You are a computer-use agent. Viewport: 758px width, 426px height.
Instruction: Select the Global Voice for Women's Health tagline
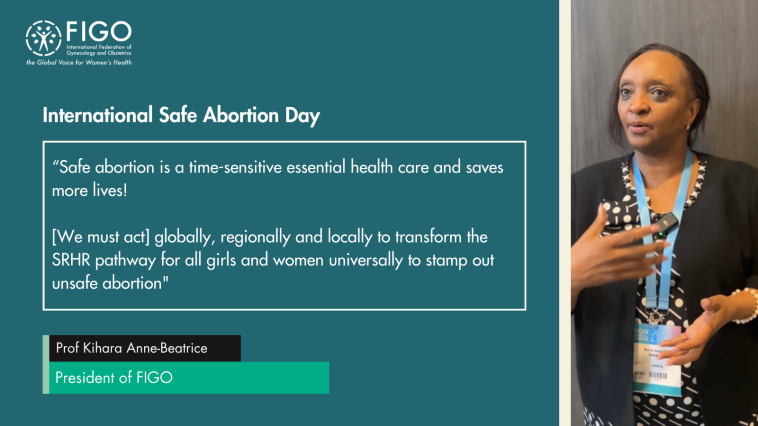click(79, 62)
